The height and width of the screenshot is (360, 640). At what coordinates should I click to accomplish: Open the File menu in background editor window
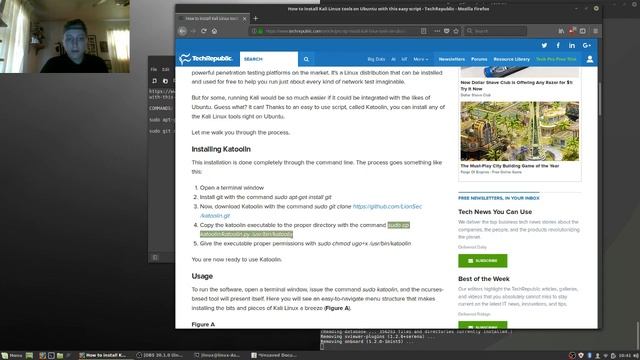(153, 69)
